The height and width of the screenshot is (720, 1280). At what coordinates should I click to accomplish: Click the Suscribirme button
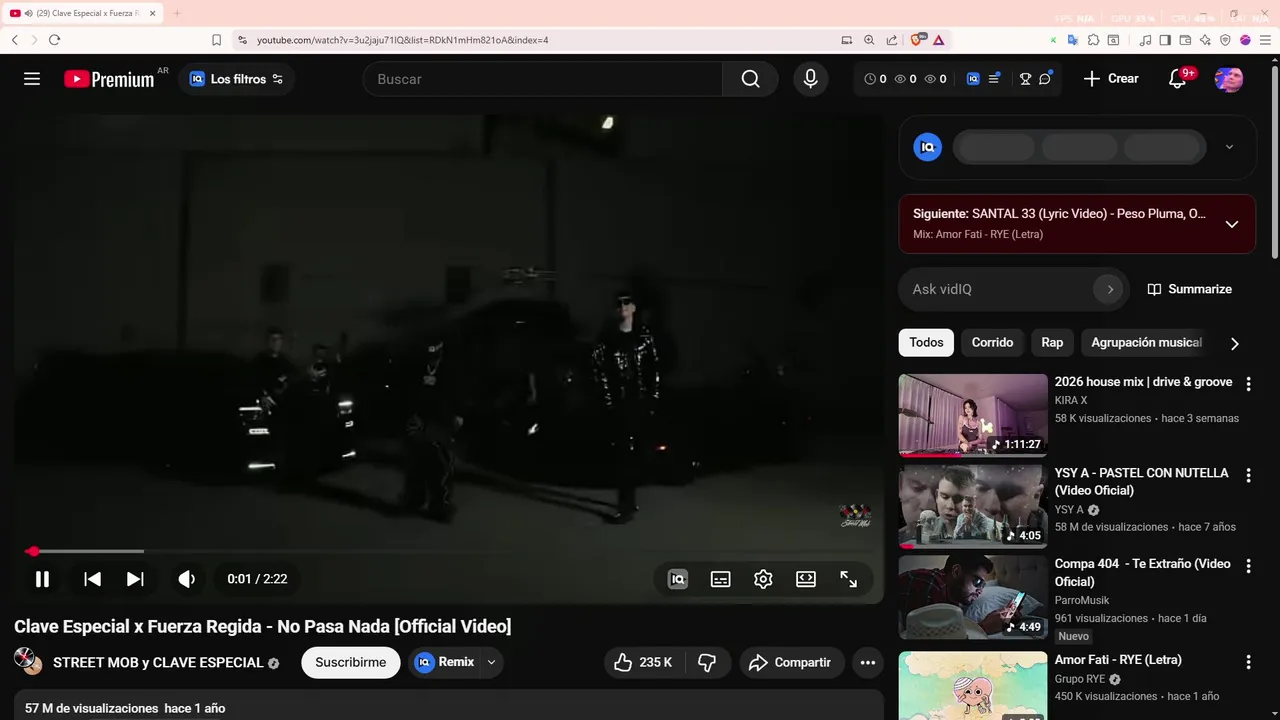coord(351,662)
